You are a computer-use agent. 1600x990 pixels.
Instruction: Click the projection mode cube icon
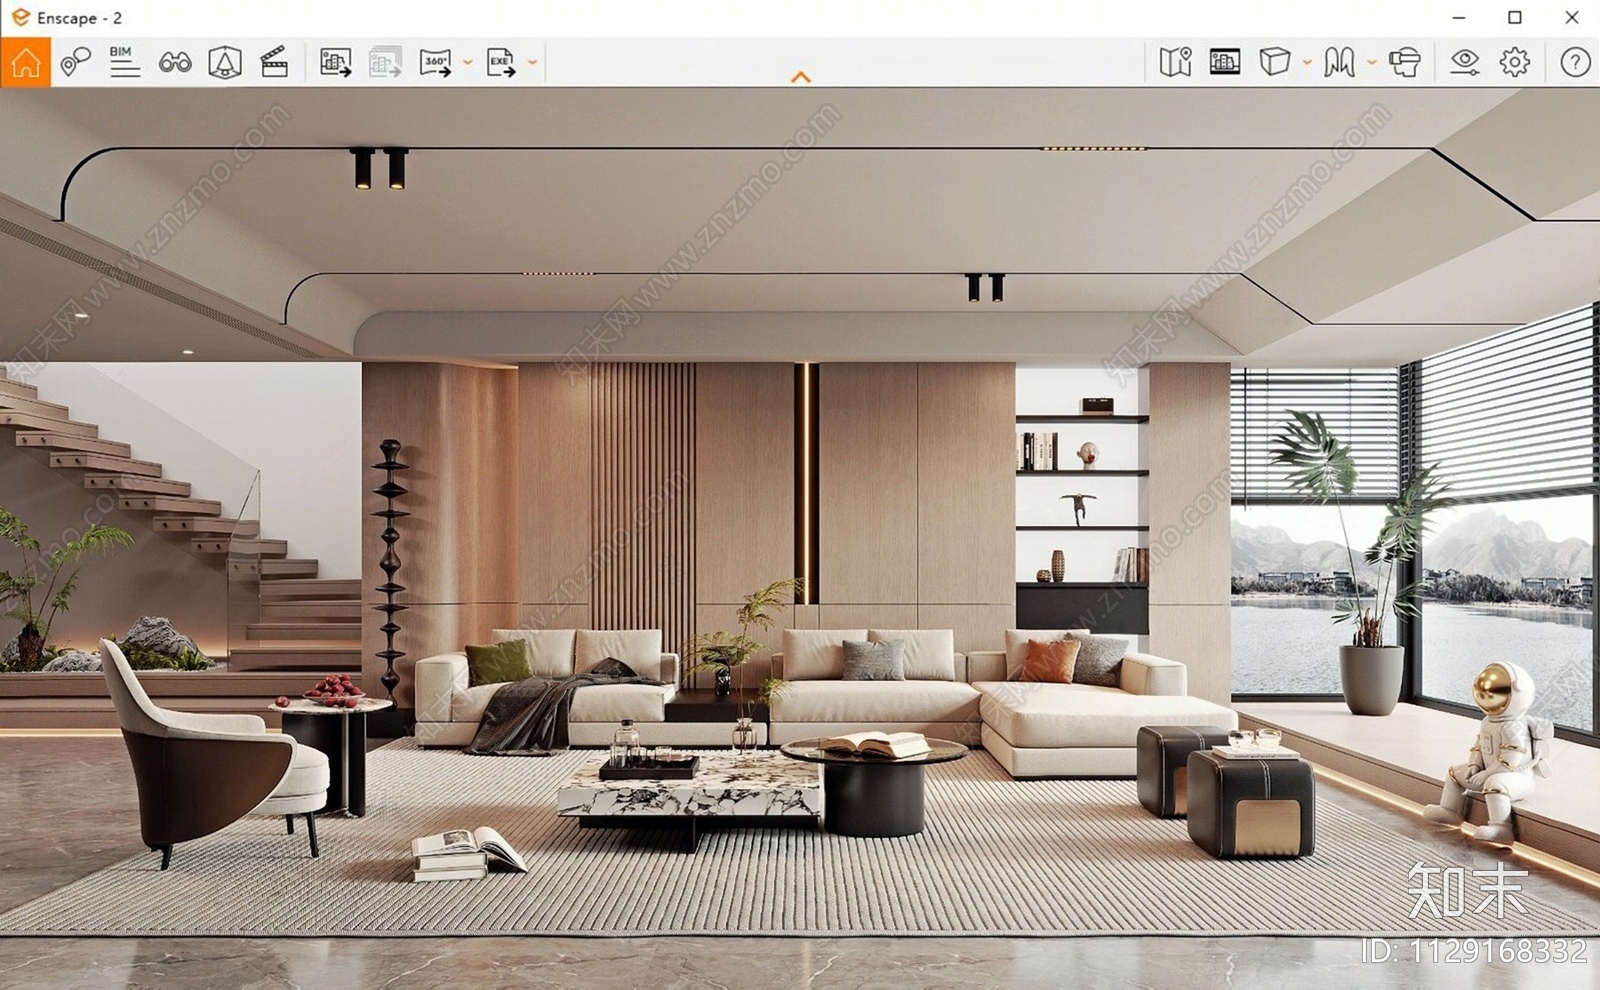(x=1274, y=62)
